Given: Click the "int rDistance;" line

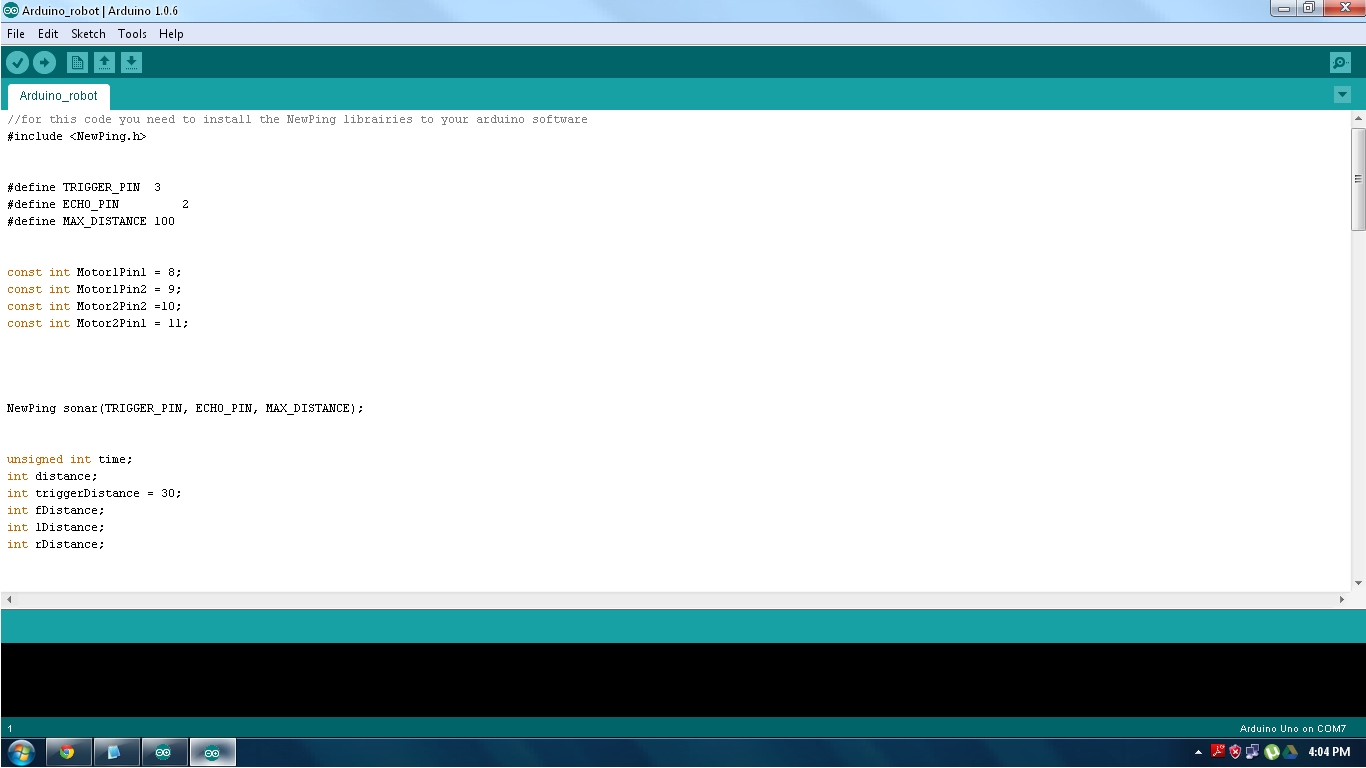Looking at the screenshot, I should [56, 544].
